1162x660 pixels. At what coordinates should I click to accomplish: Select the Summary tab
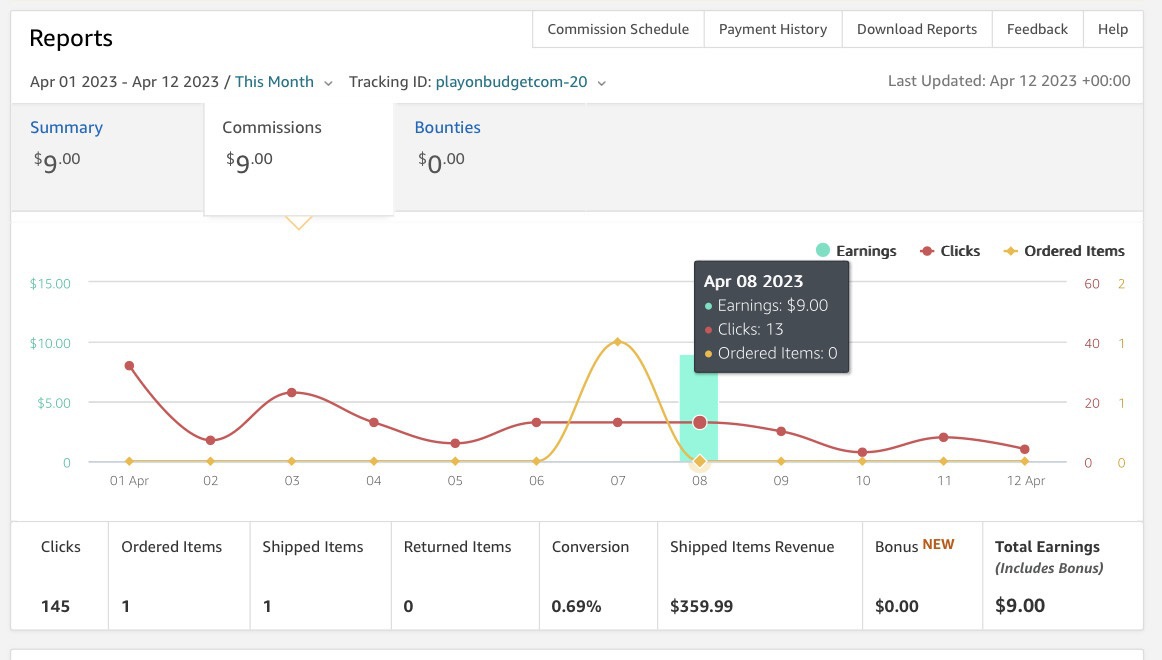(x=107, y=157)
